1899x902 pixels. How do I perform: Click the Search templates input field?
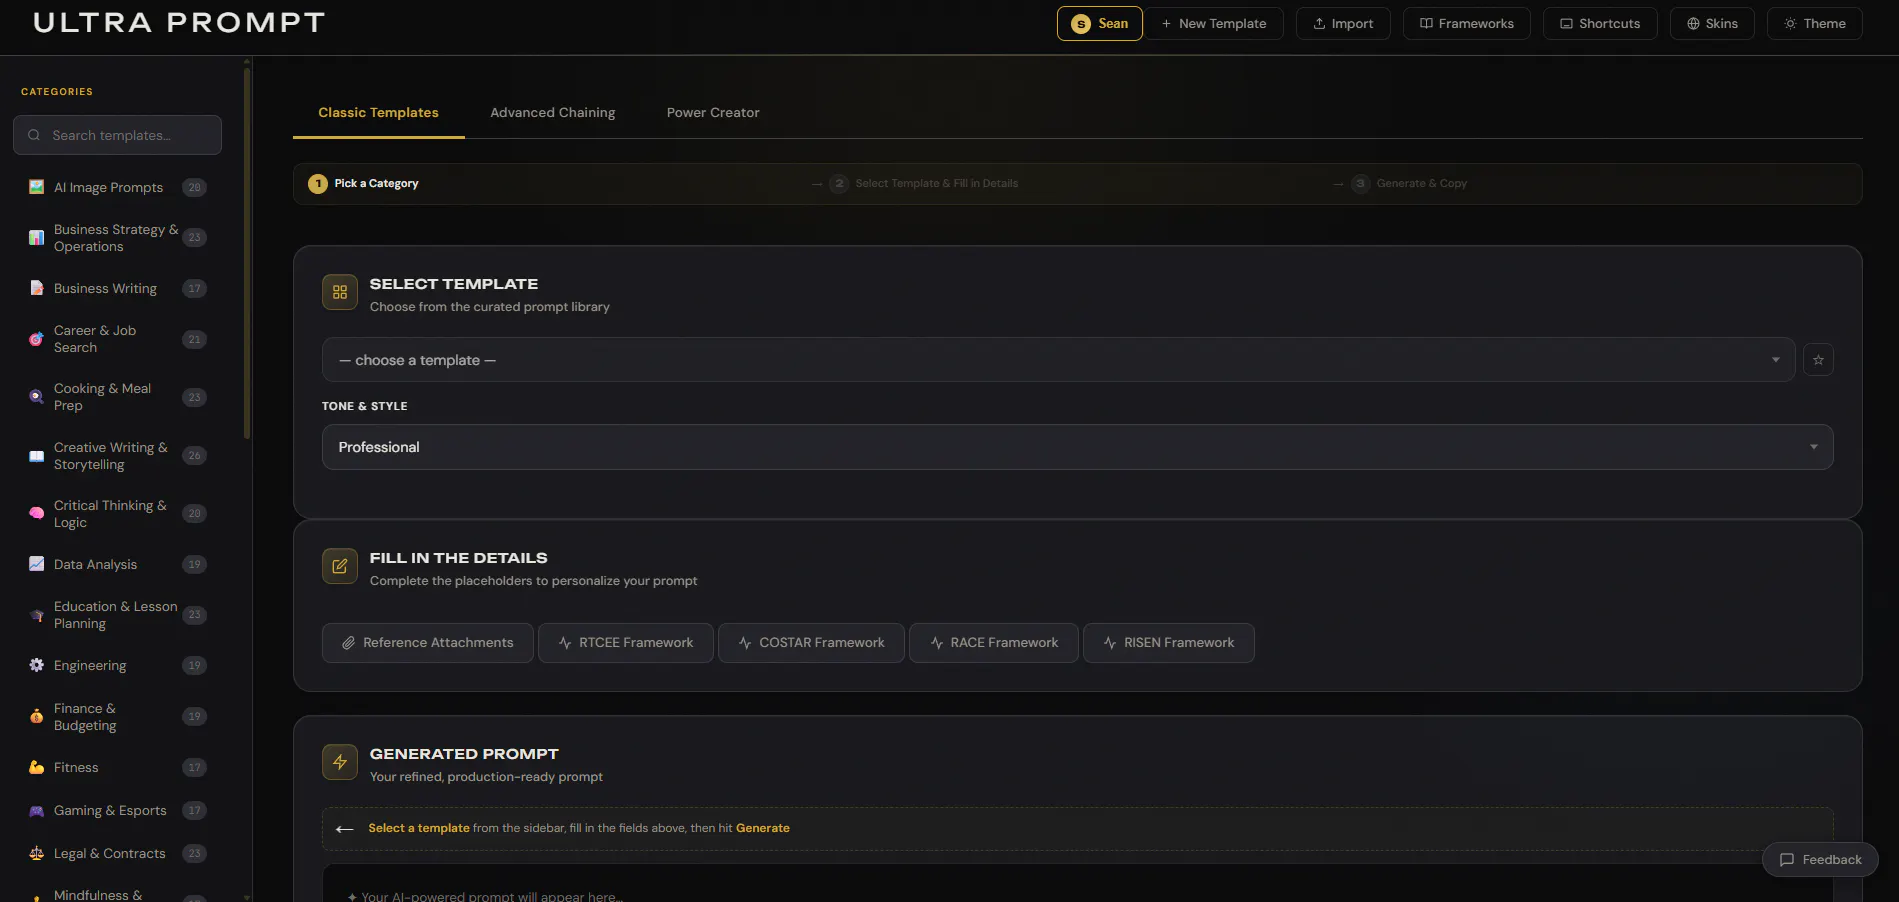(x=117, y=135)
